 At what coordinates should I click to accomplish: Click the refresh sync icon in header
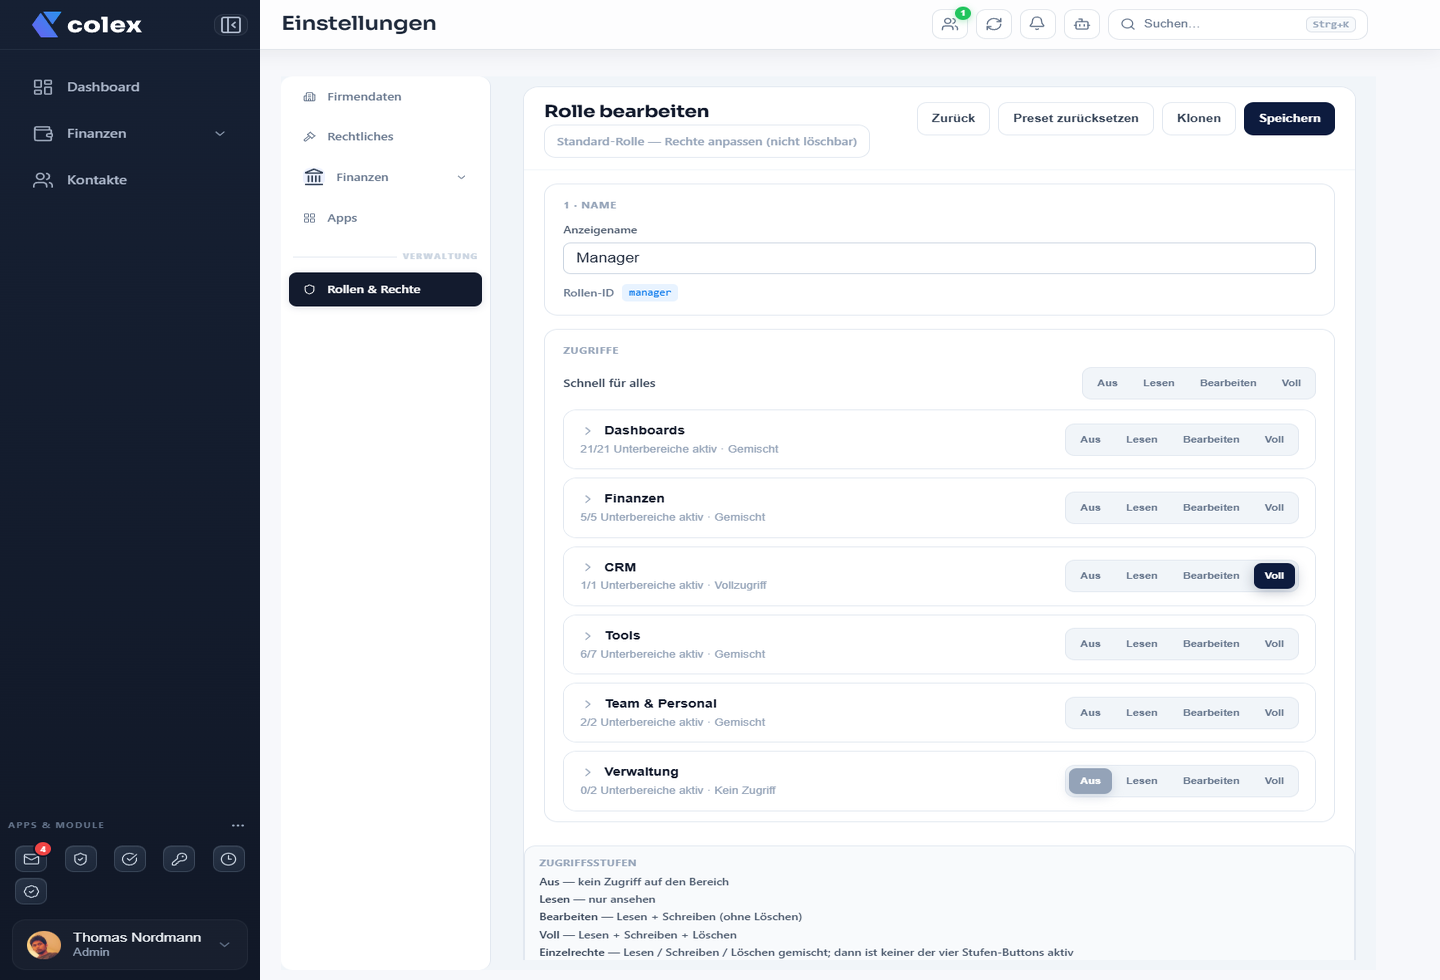point(994,24)
